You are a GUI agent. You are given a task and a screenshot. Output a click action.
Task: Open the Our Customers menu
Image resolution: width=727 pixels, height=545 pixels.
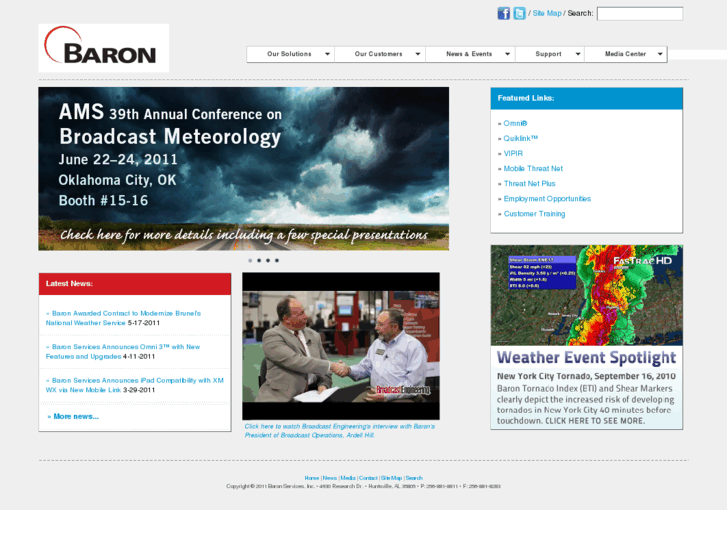coord(380,54)
